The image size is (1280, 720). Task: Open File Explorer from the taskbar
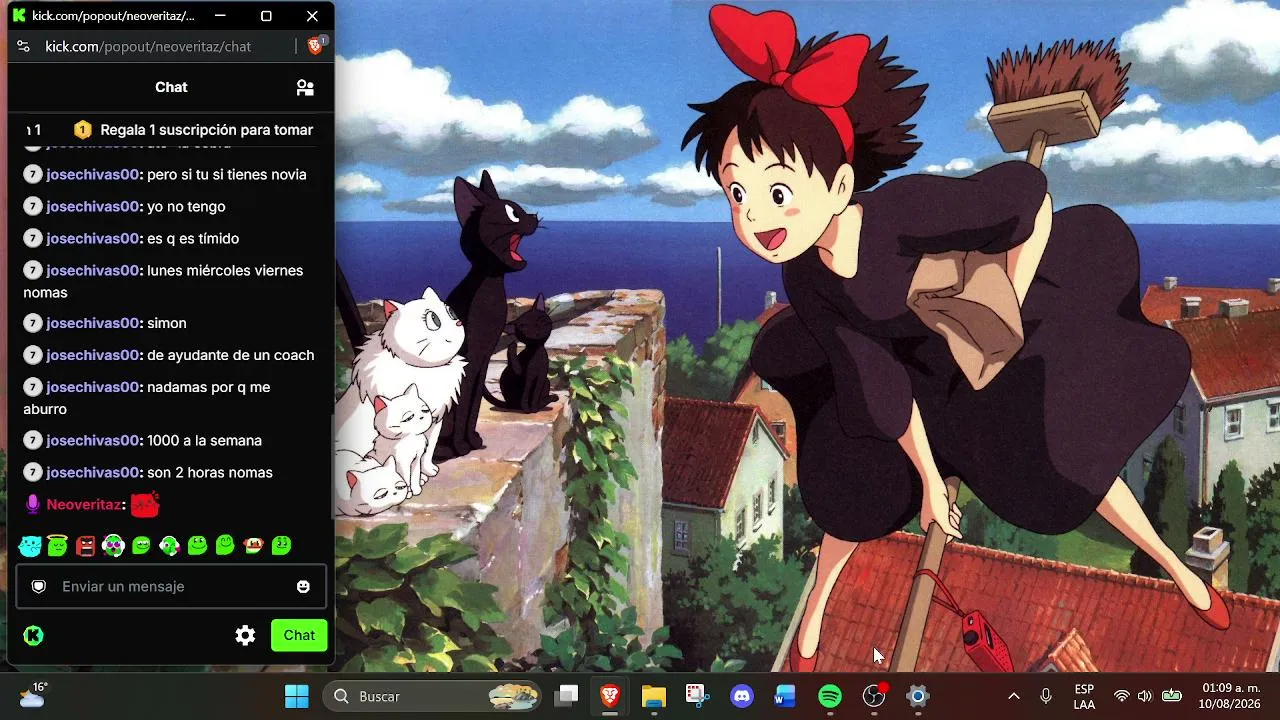click(653, 696)
